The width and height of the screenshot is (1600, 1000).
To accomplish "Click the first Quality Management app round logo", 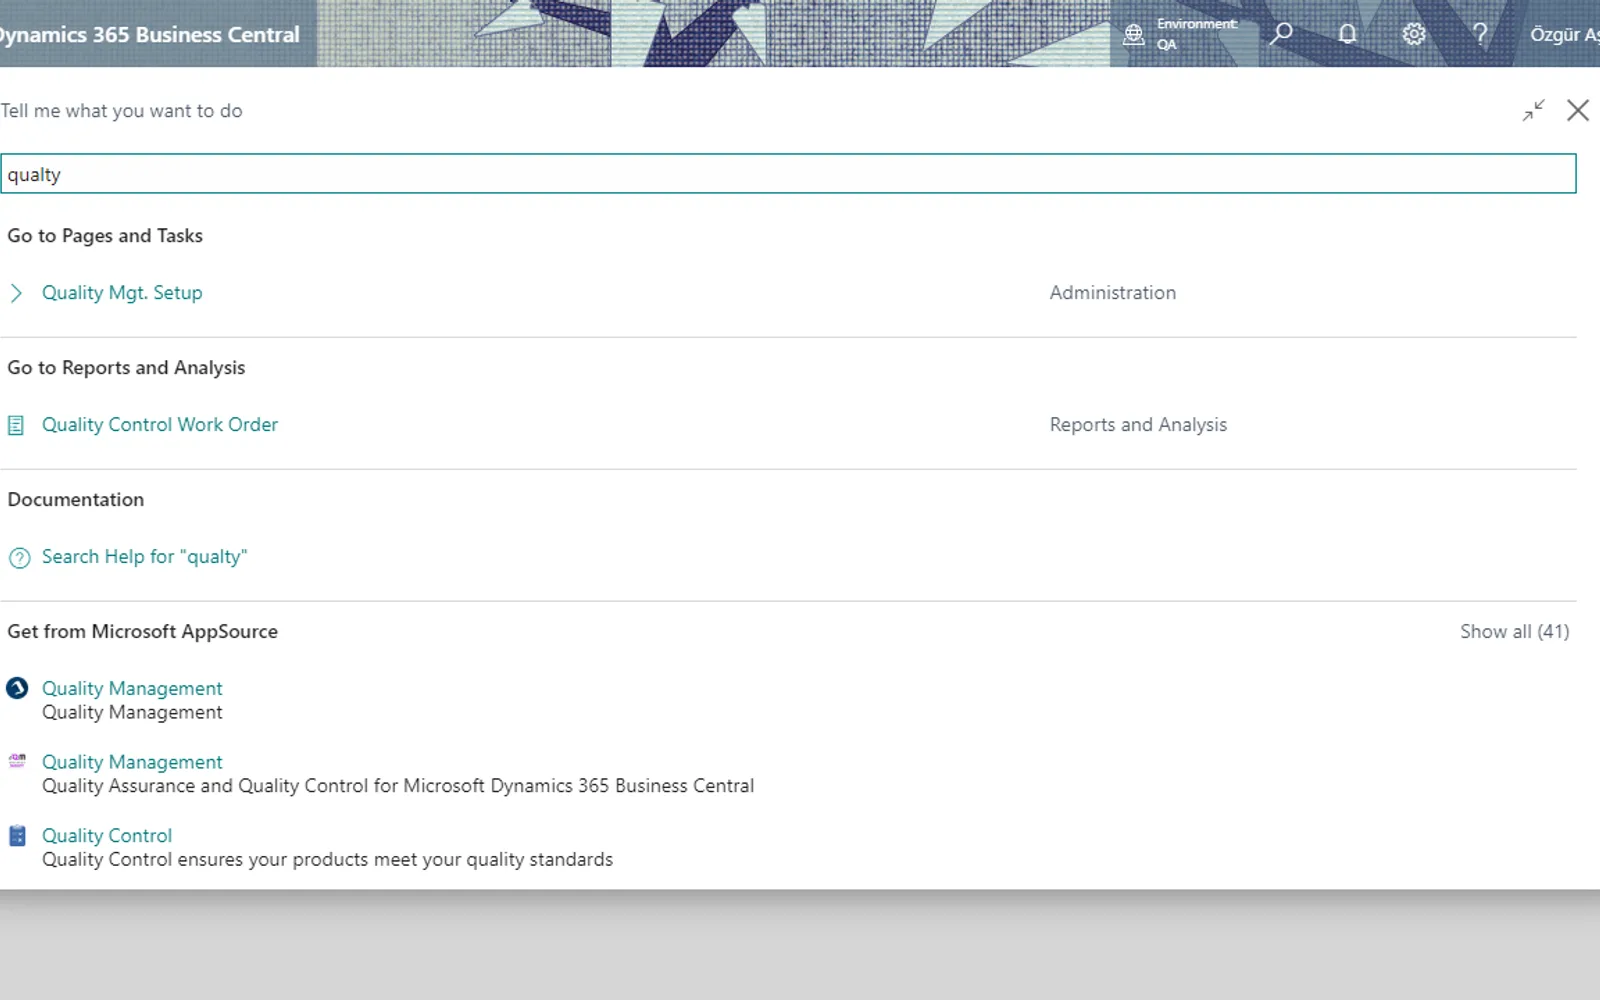I will pos(17,688).
